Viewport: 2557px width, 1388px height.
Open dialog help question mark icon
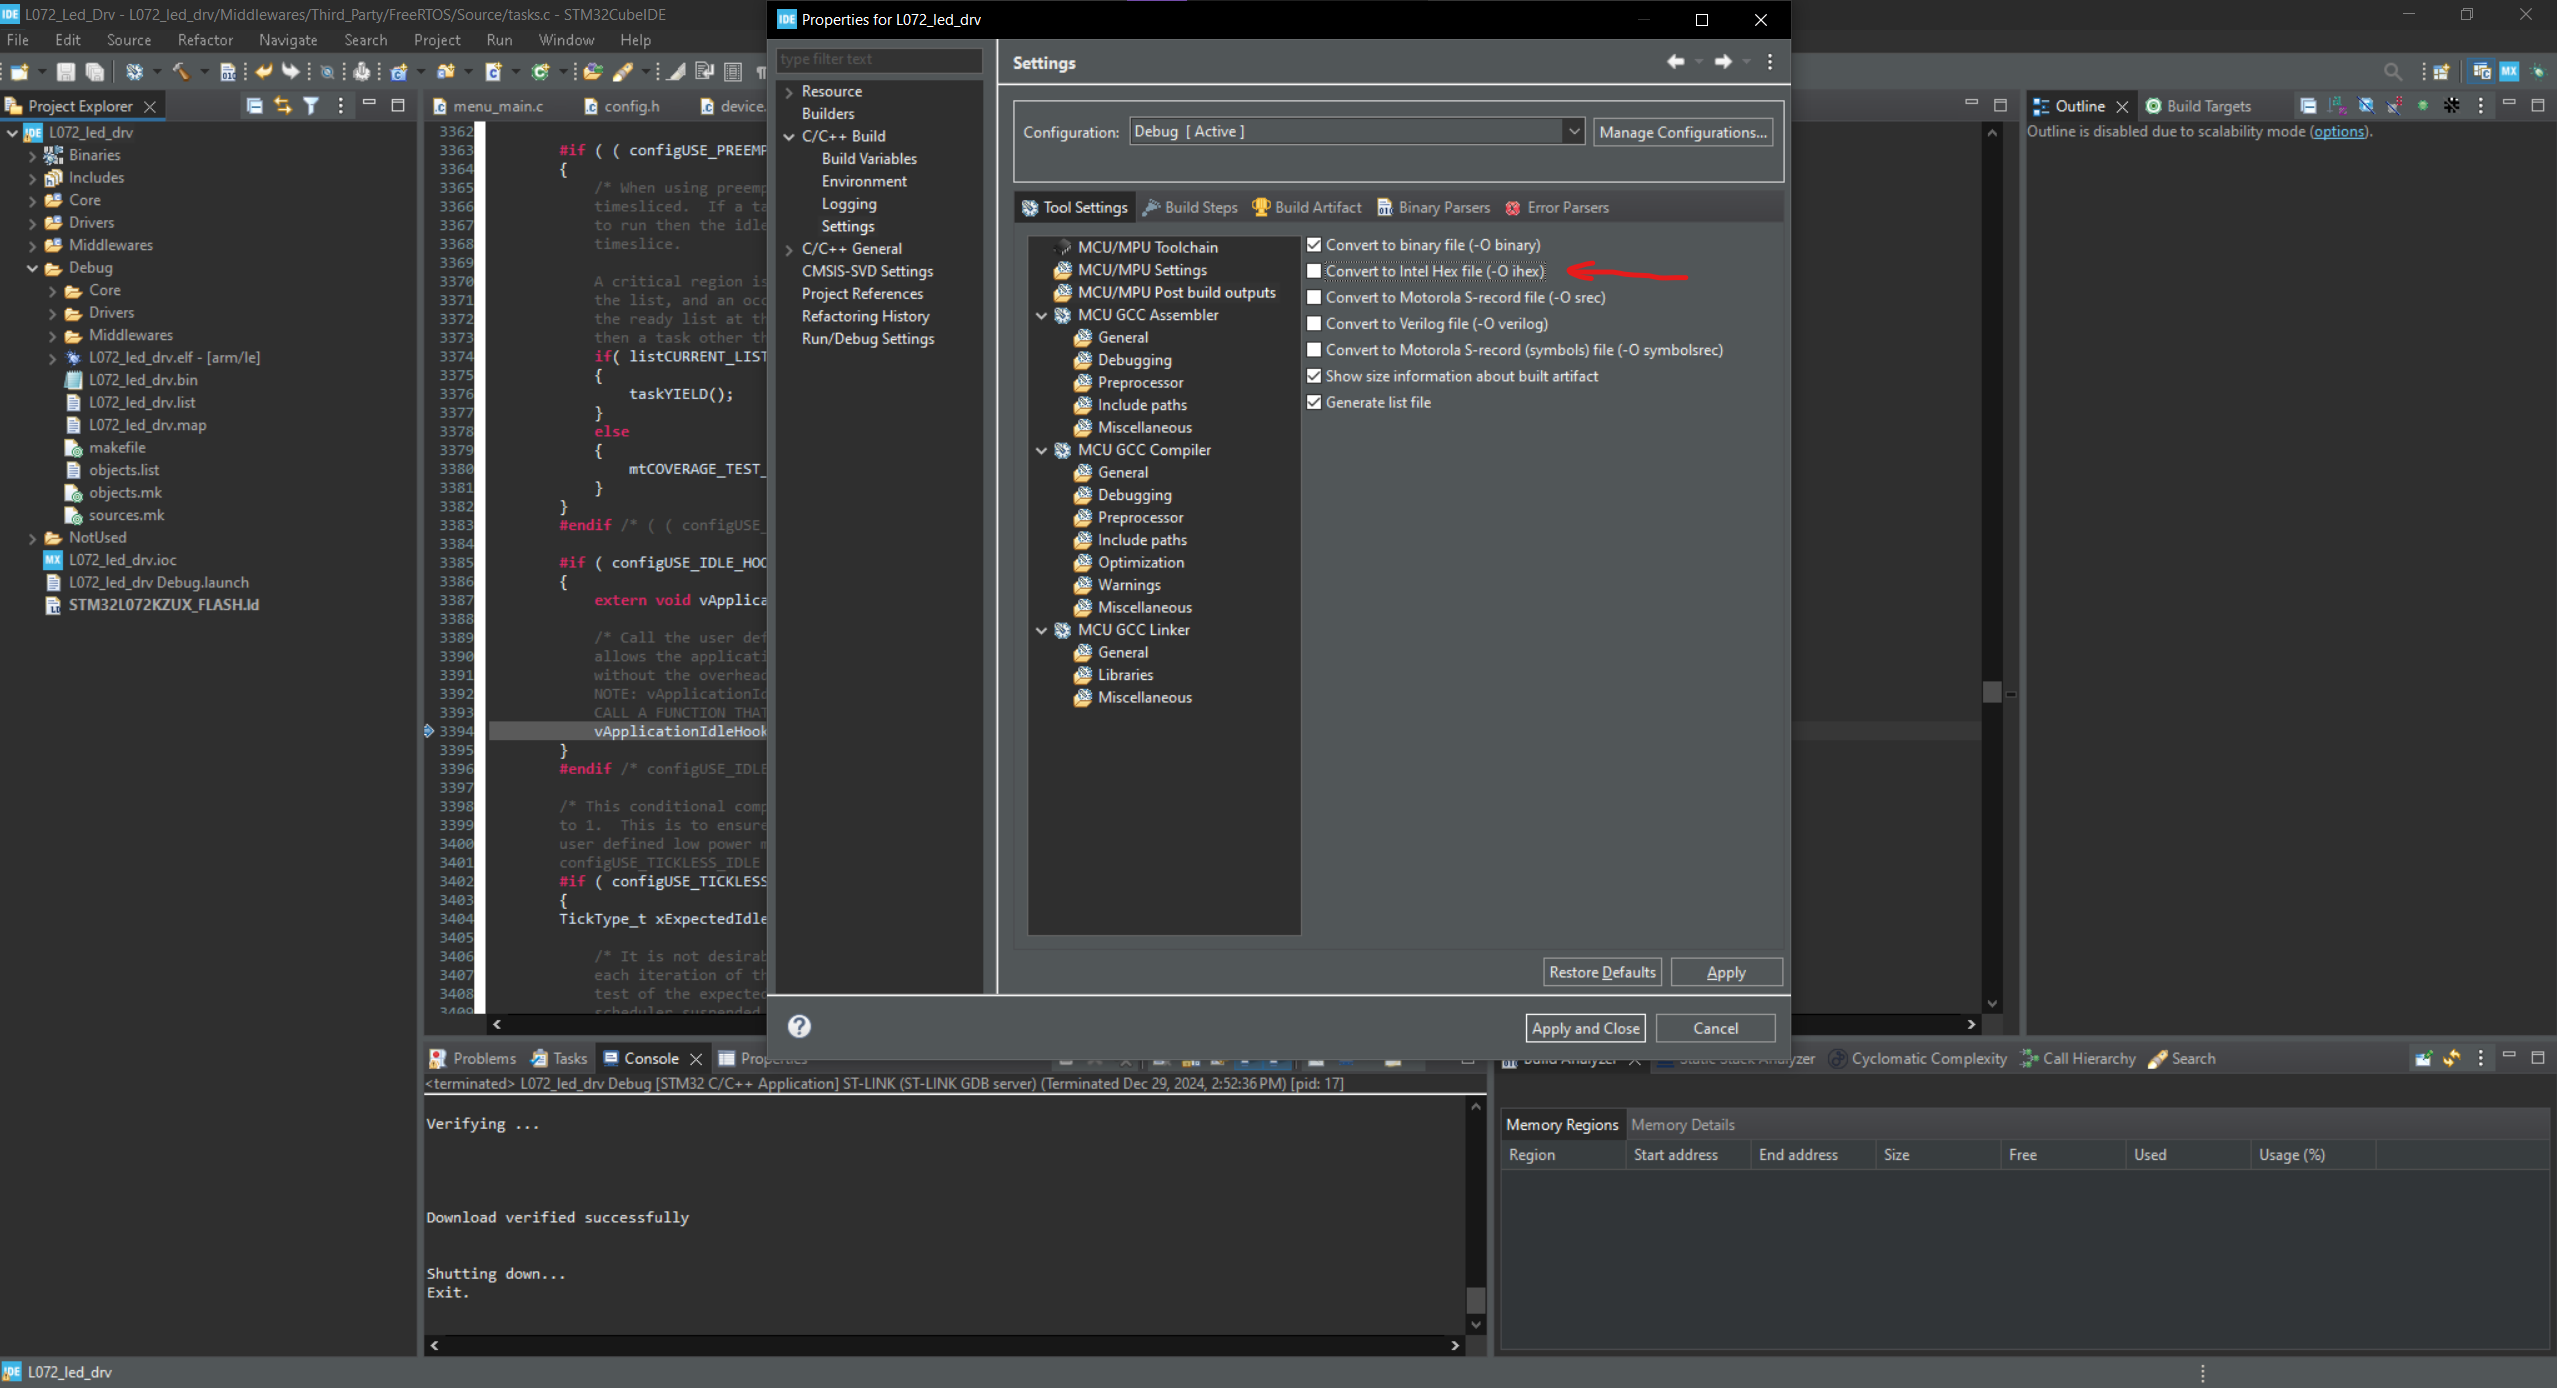[x=799, y=1026]
